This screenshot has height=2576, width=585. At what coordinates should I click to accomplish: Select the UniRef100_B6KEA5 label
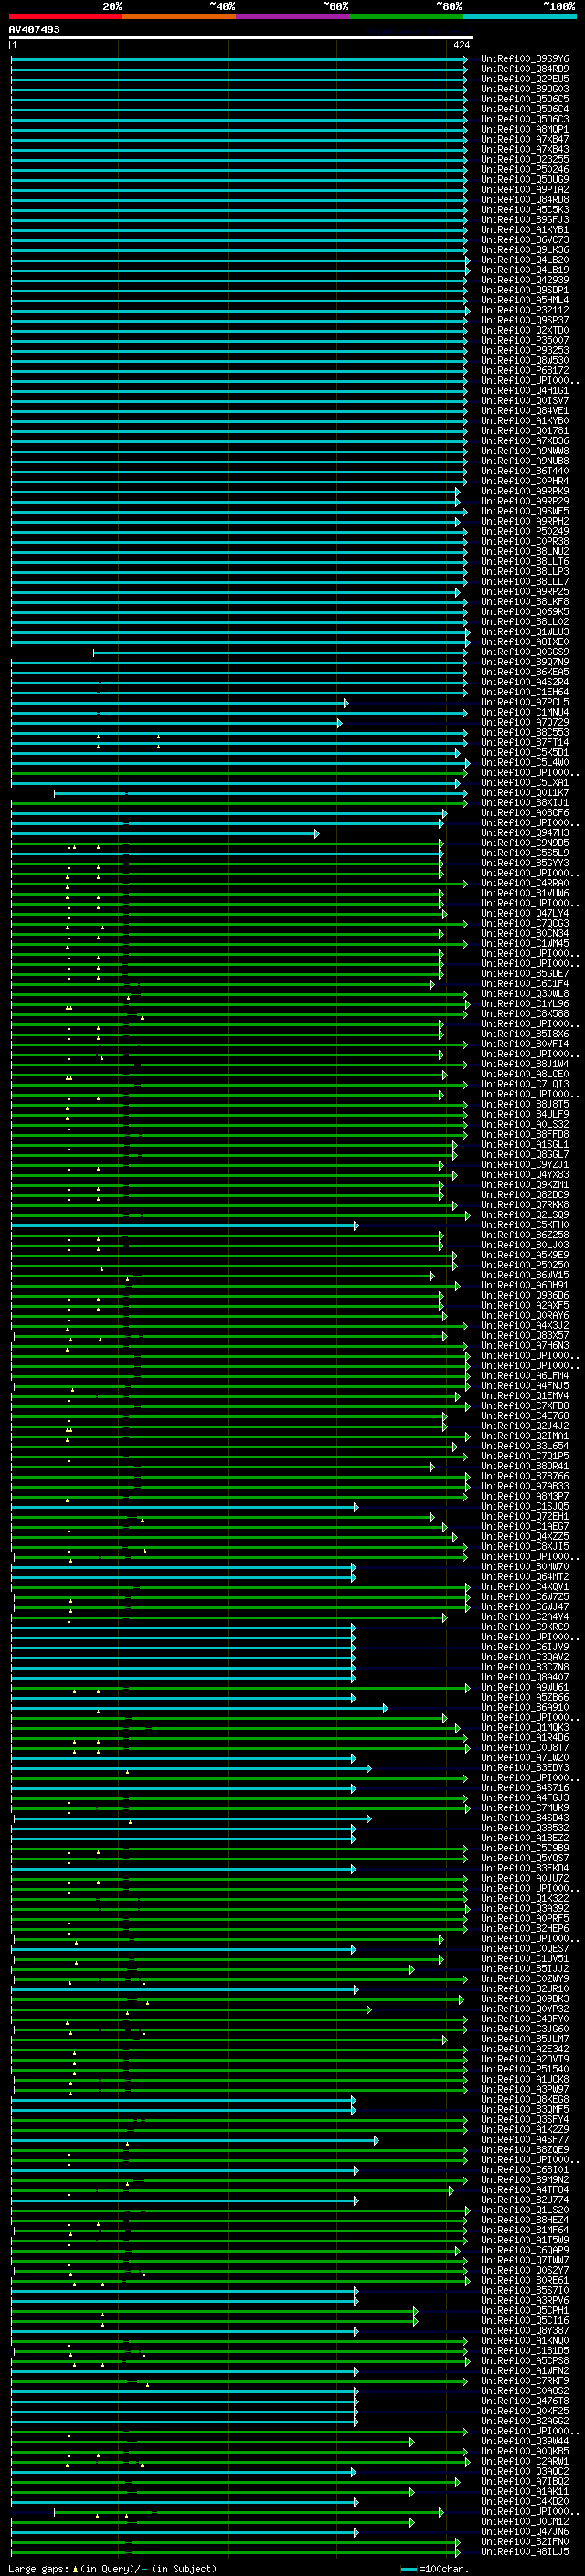click(524, 672)
